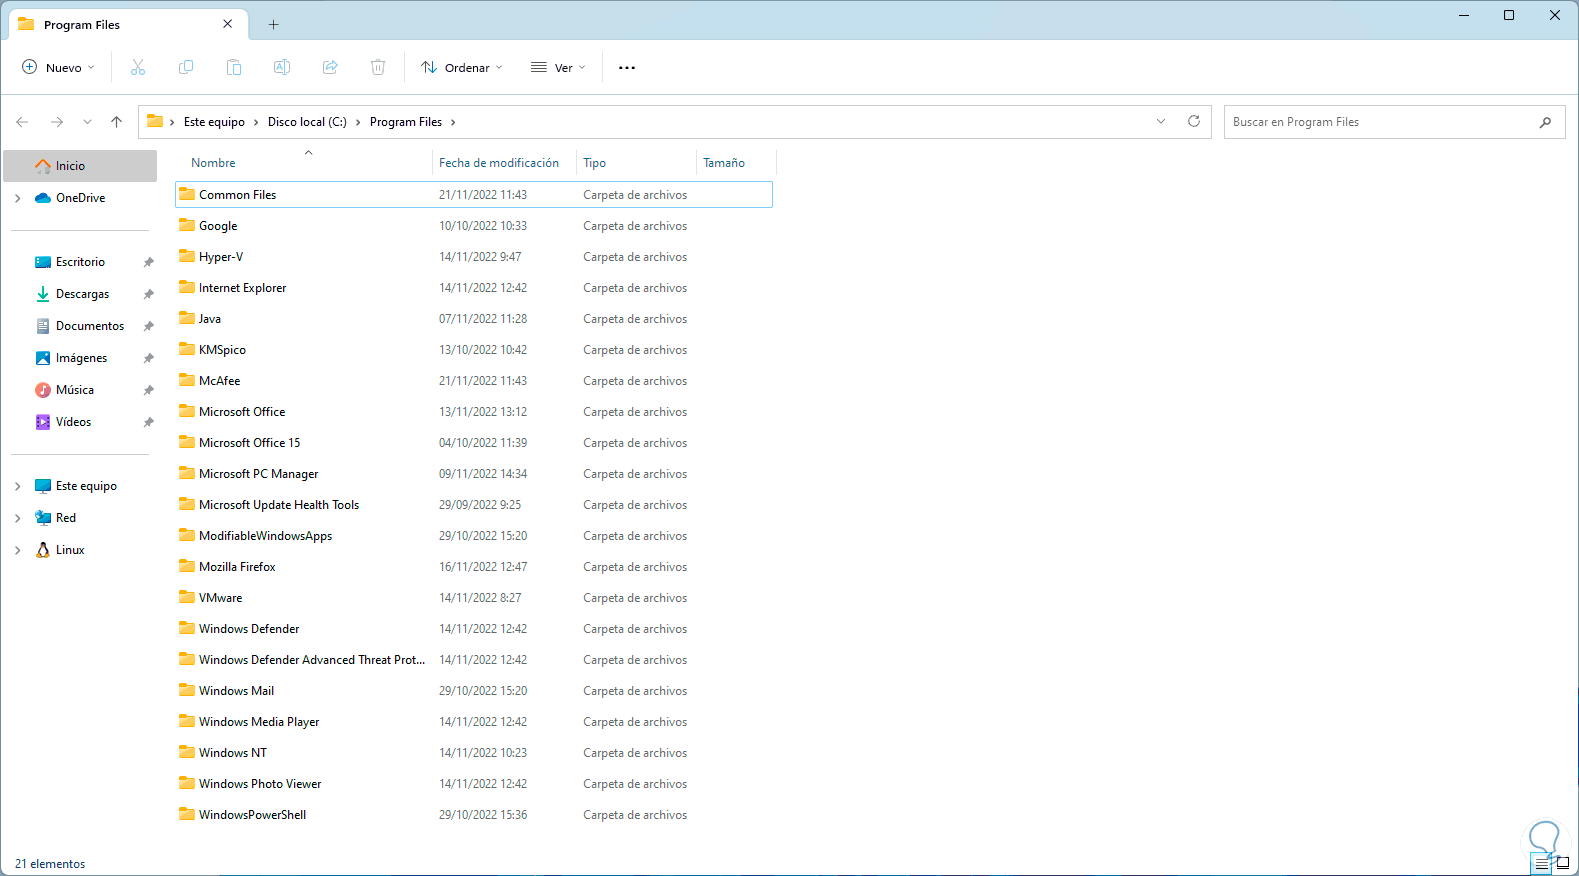Click the Paste clipboard icon
This screenshot has height=876, width=1579.
point(234,67)
